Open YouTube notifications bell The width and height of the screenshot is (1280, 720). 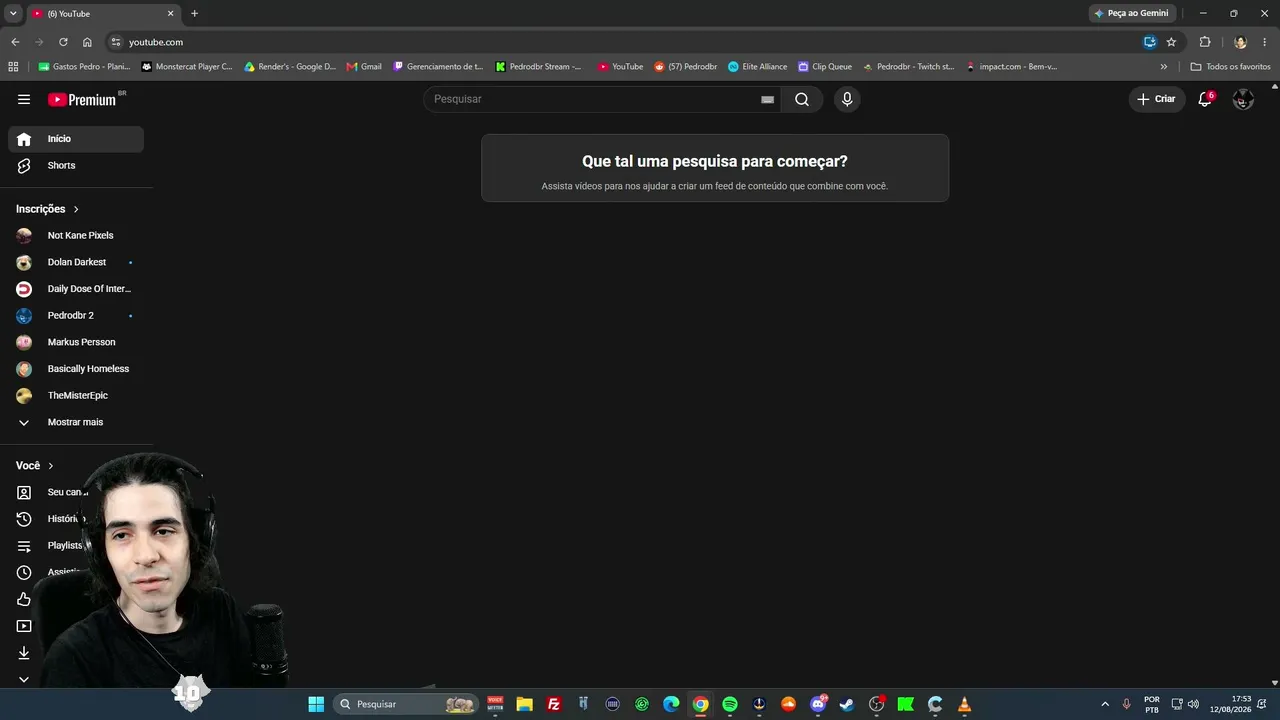point(1205,99)
